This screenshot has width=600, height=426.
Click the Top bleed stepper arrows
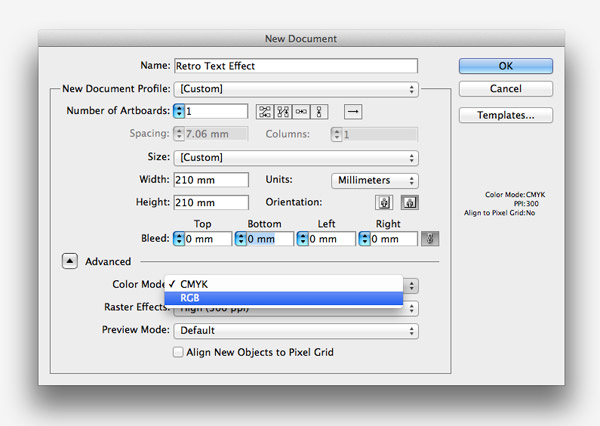point(178,239)
